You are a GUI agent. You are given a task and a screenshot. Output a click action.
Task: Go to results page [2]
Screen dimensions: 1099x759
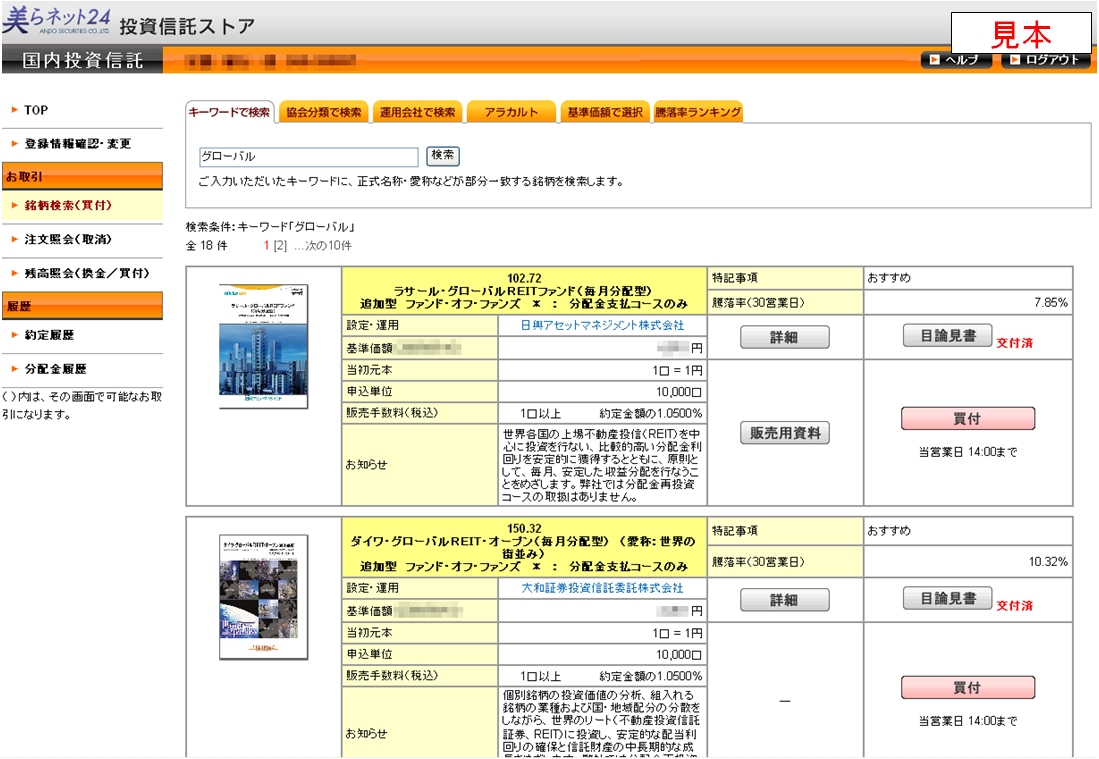pos(280,245)
